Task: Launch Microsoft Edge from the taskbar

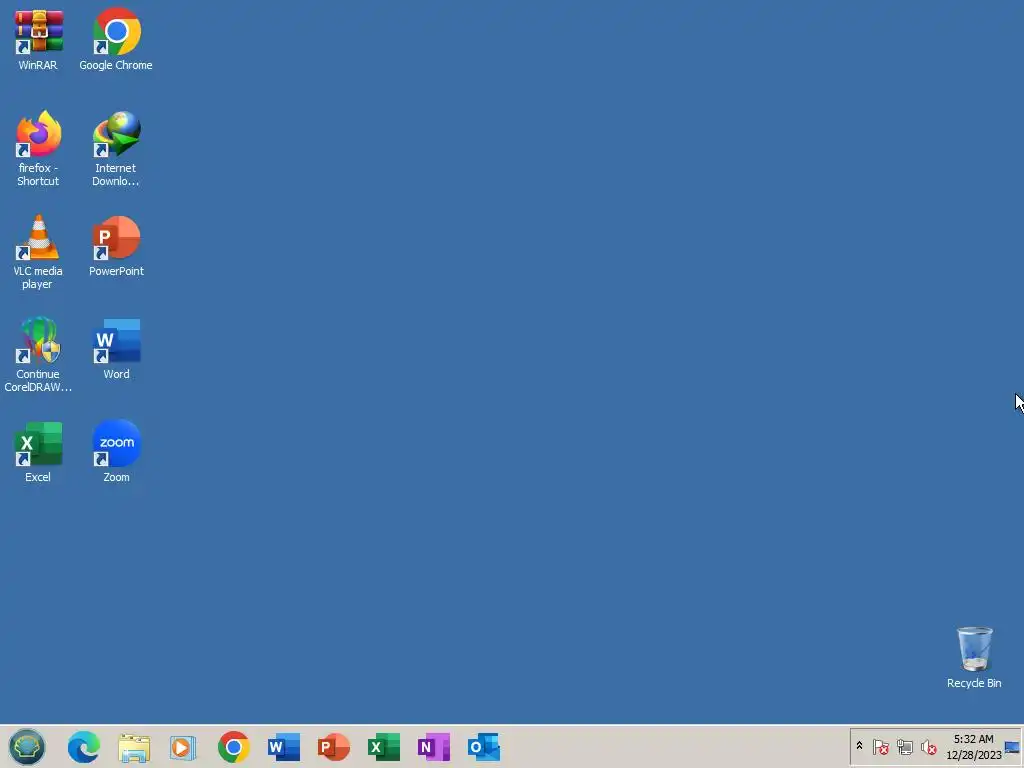Action: [x=84, y=747]
